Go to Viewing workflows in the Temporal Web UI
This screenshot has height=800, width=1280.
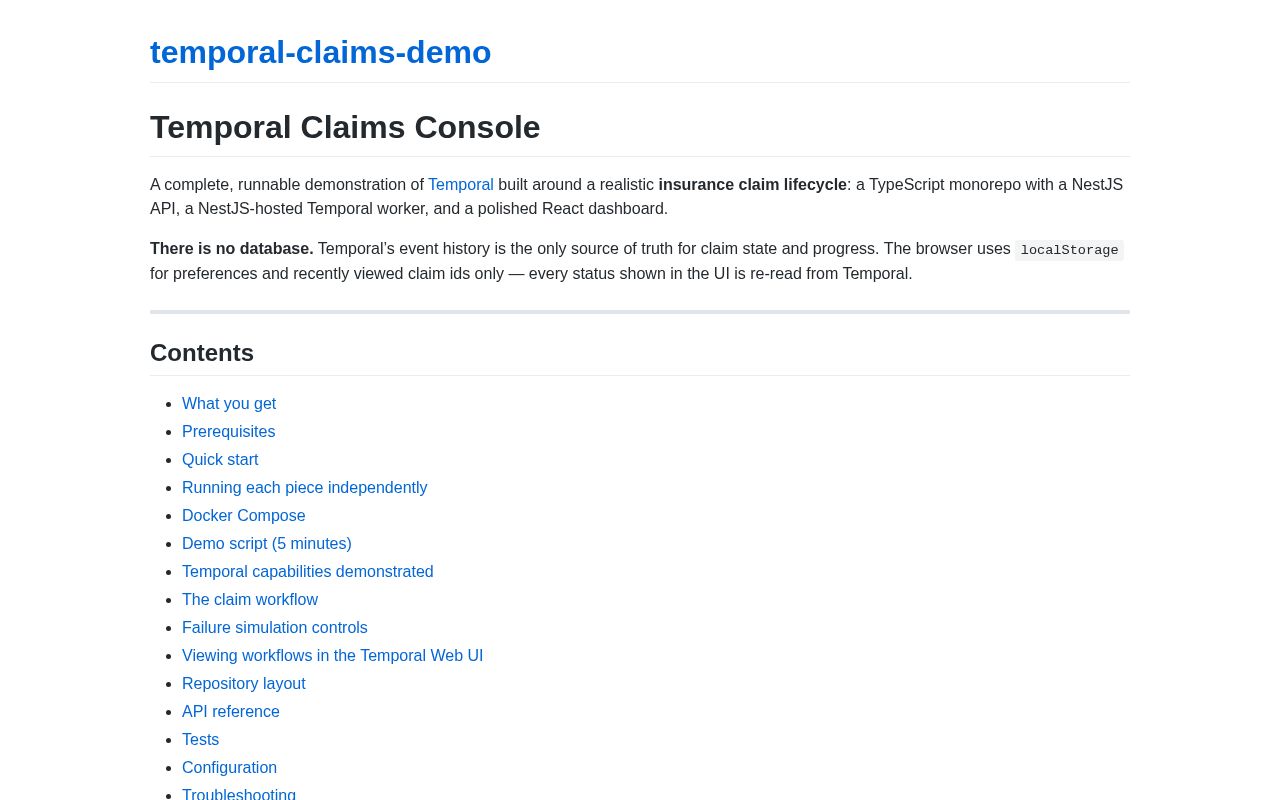(x=332, y=656)
